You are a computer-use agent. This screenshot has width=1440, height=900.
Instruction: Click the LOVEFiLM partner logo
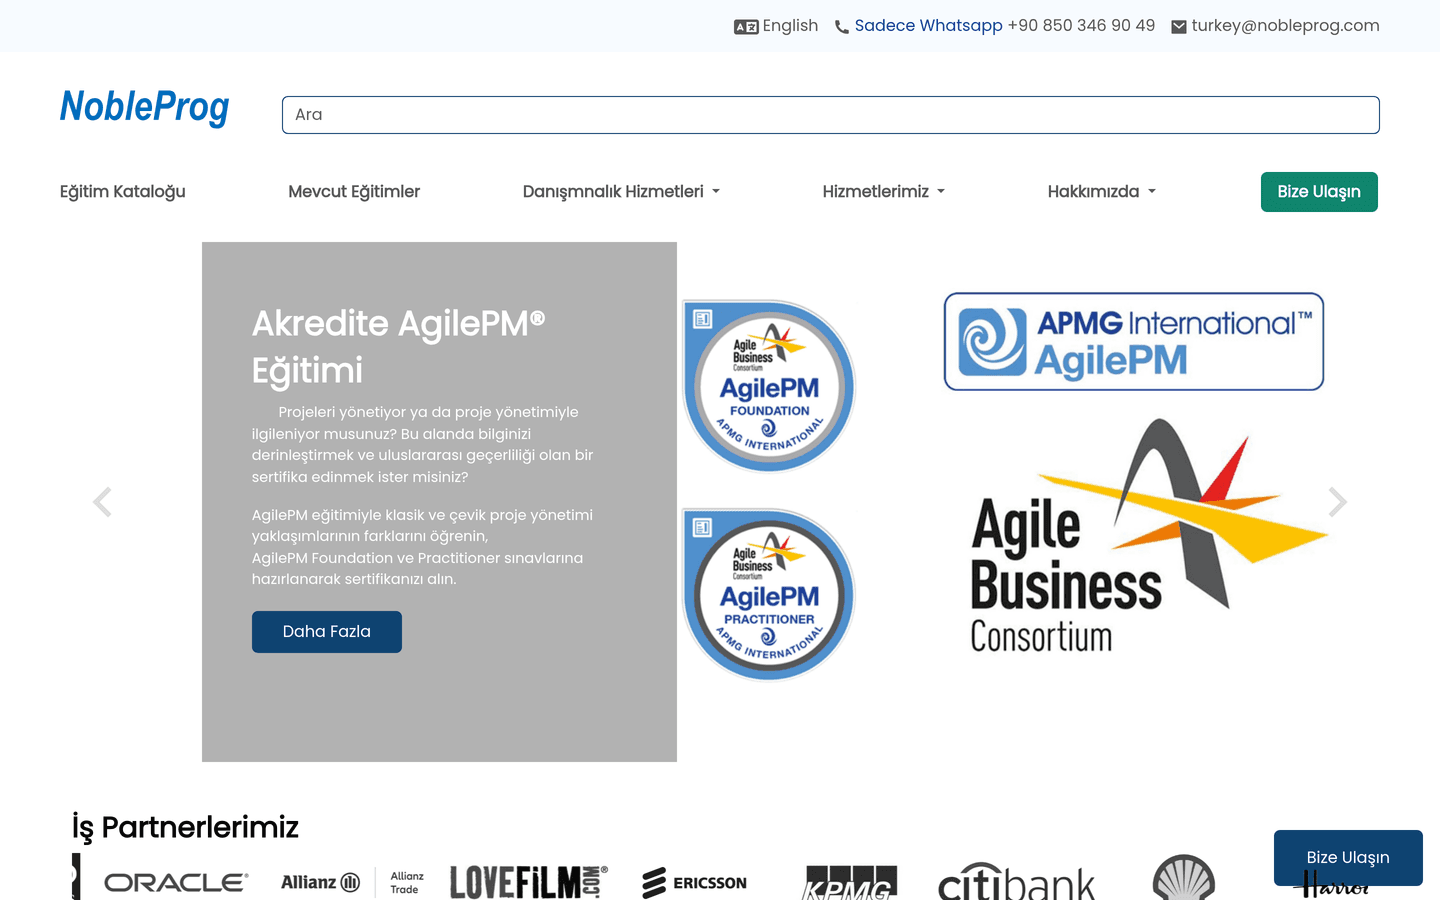(528, 882)
